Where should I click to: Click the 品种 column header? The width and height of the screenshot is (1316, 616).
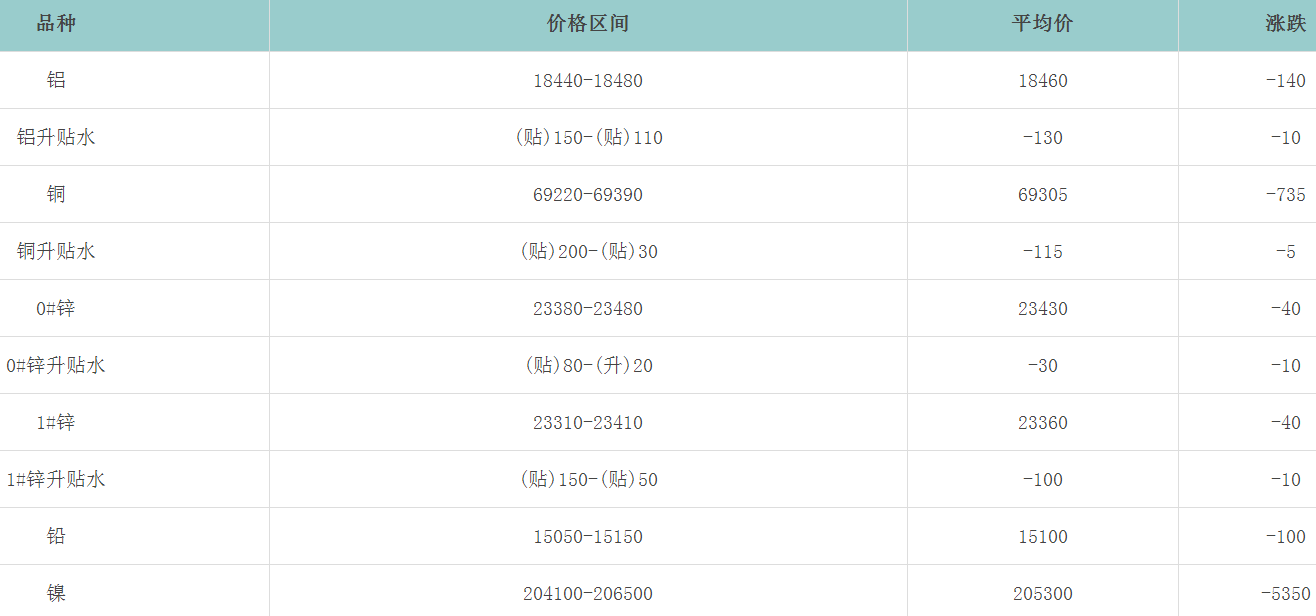(56, 24)
